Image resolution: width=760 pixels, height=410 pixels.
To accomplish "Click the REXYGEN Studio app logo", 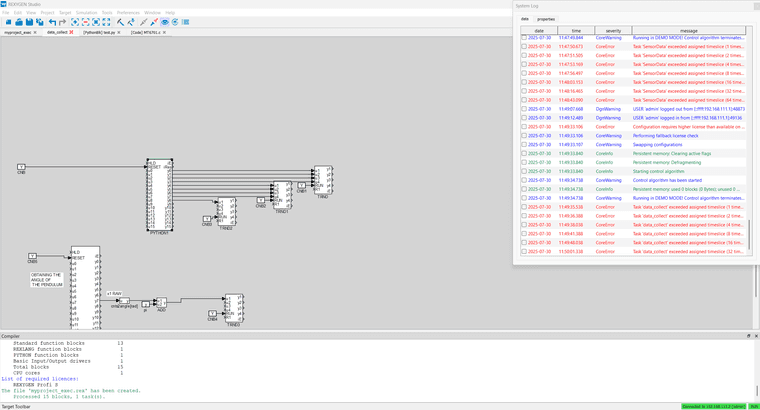I will (x=4, y=4).
